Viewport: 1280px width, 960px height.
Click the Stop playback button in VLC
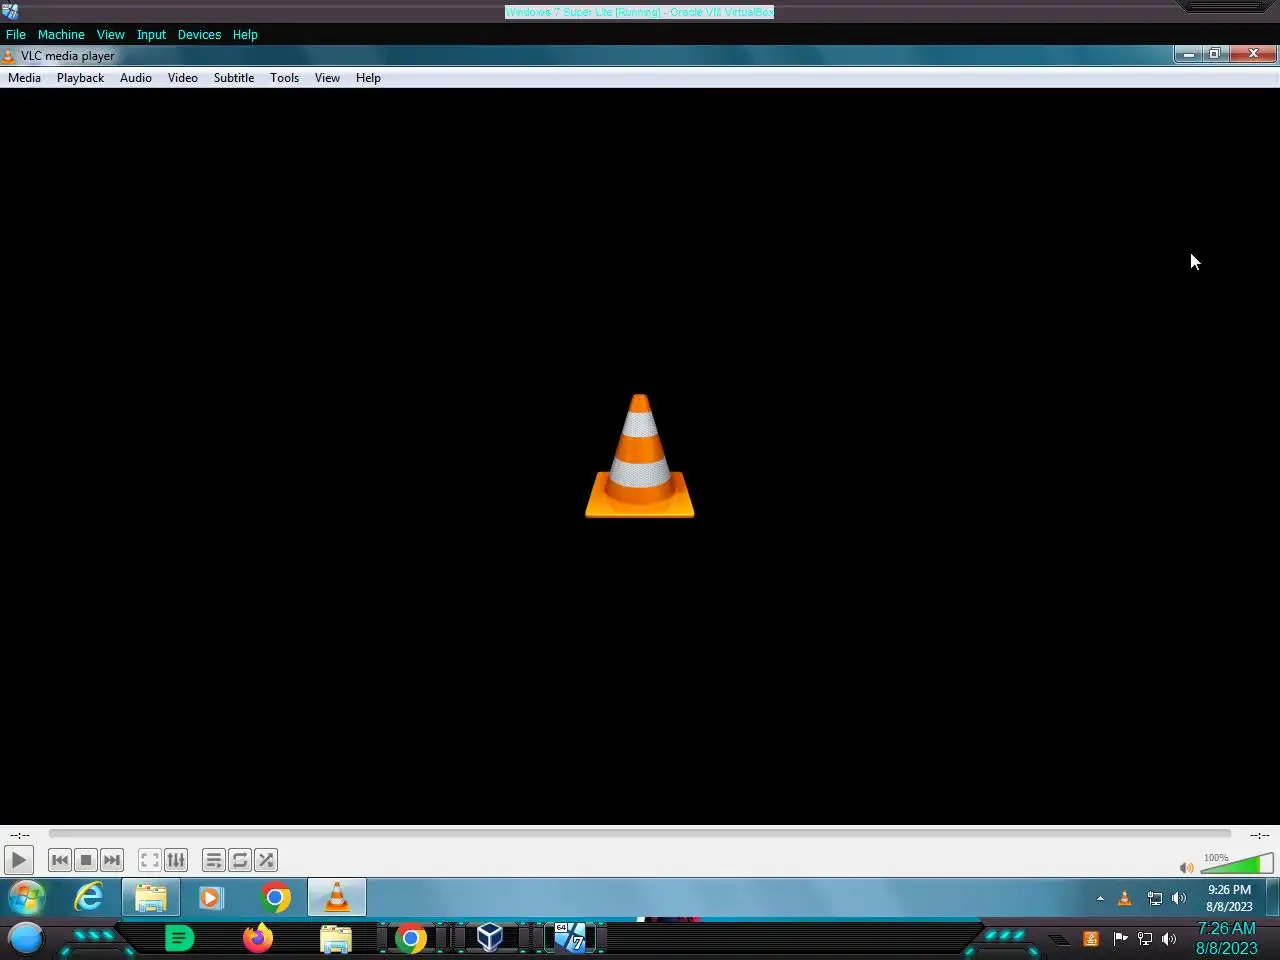86,860
